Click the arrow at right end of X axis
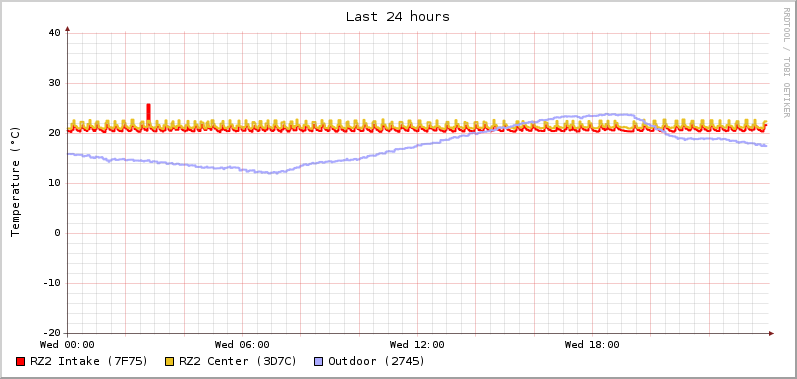This screenshot has width=797, height=379. point(771,333)
